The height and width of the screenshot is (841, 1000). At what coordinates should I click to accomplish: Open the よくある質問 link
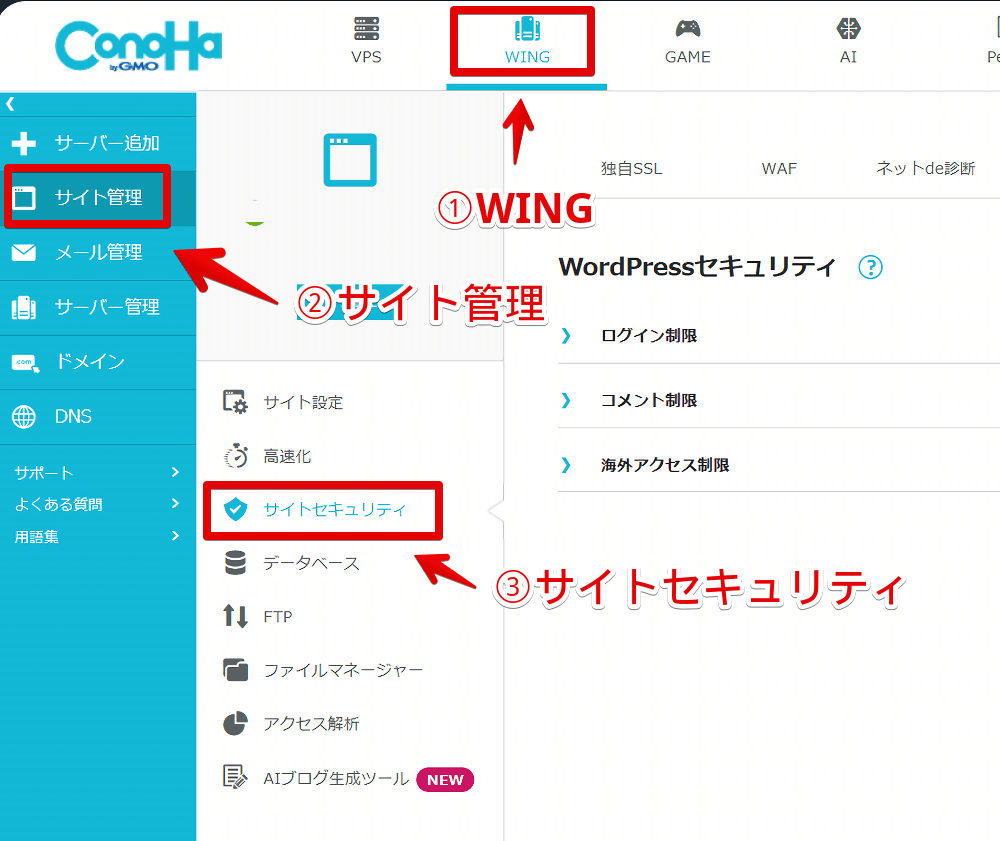click(x=58, y=504)
